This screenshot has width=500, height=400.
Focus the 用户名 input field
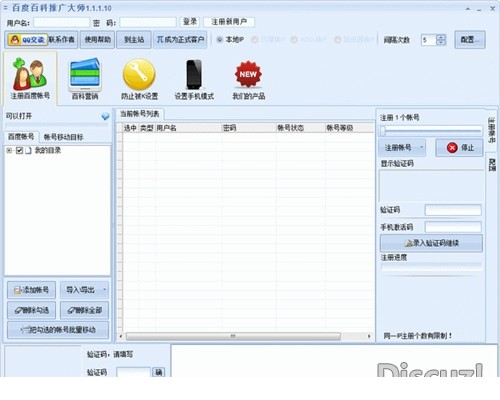(x=61, y=22)
